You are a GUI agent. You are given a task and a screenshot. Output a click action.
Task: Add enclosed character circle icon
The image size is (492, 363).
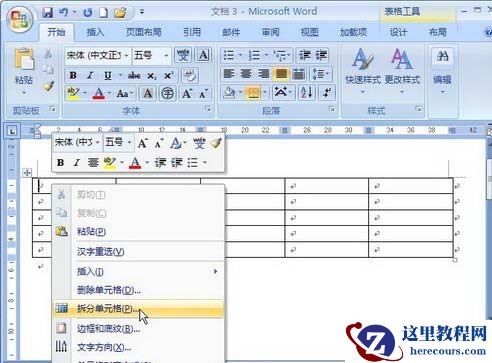pos(167,93)
